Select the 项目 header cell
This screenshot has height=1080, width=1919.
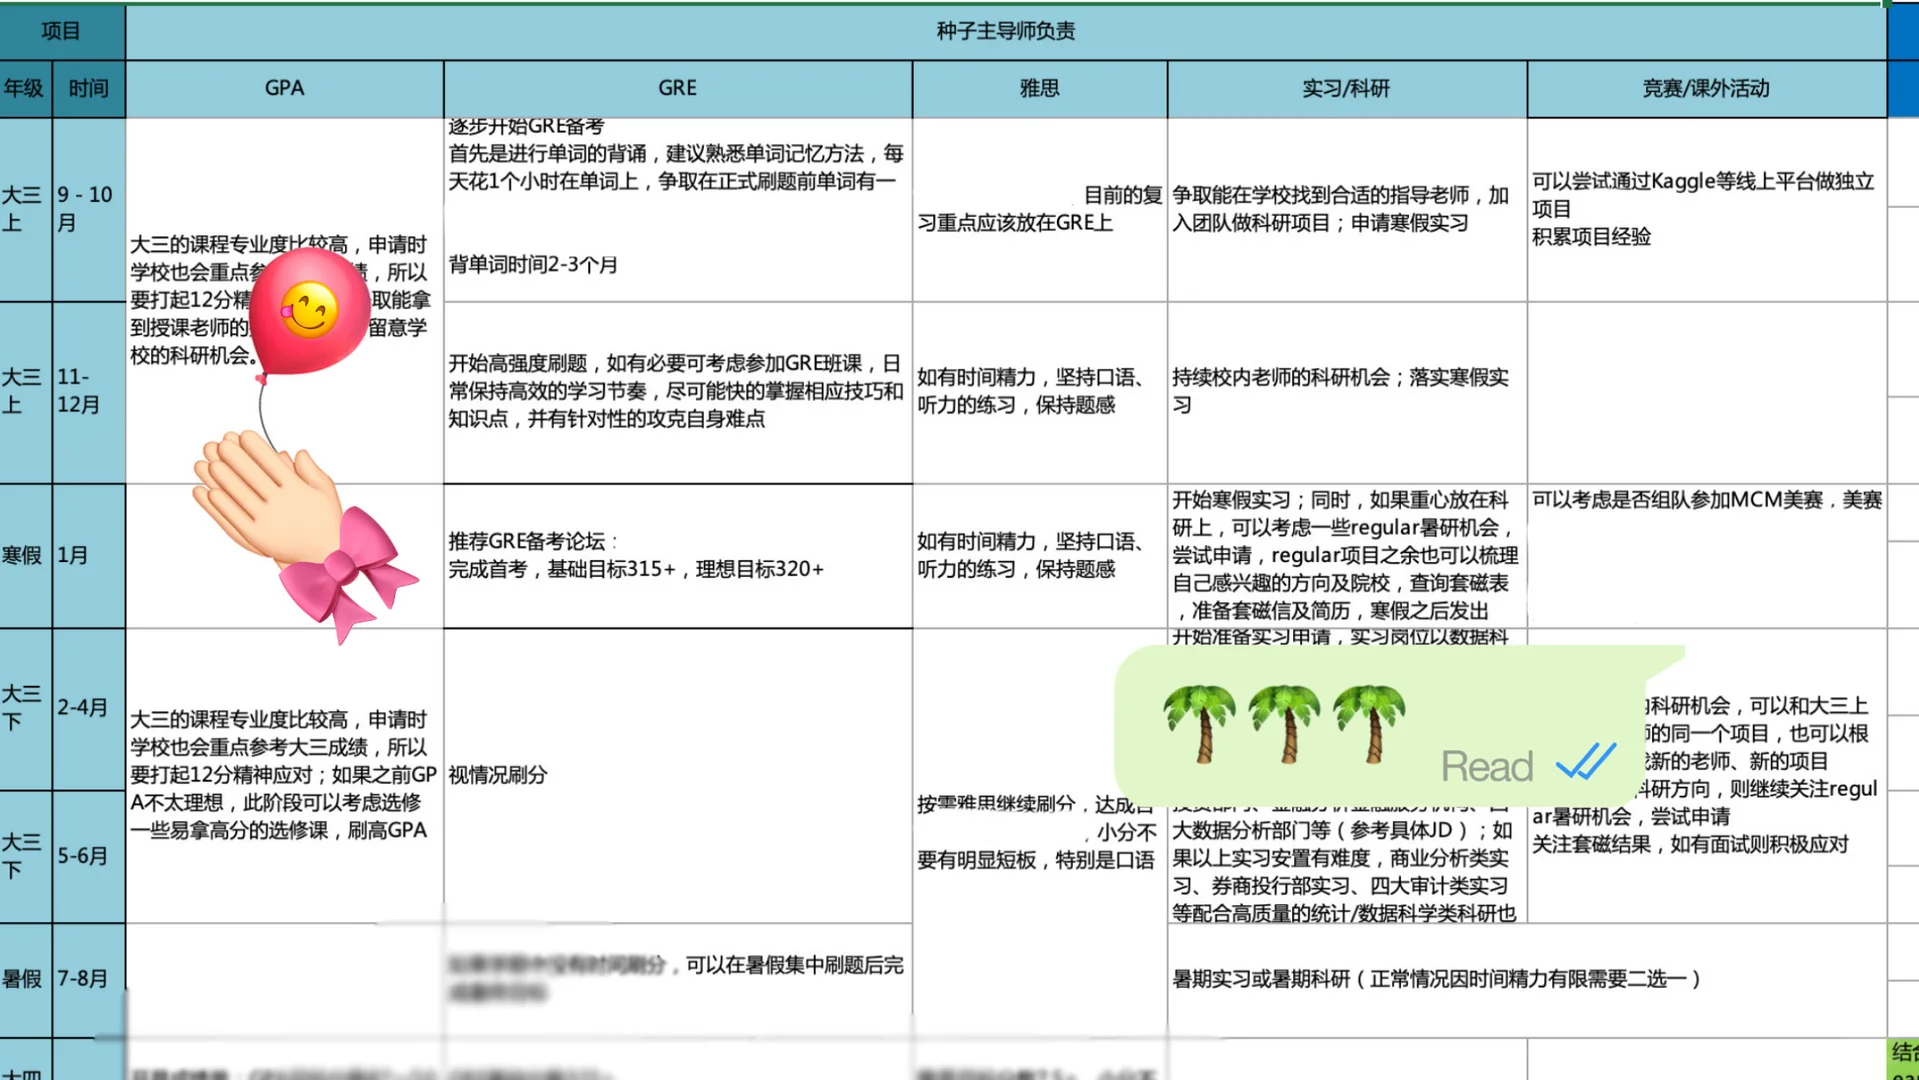tap(62, 31)
